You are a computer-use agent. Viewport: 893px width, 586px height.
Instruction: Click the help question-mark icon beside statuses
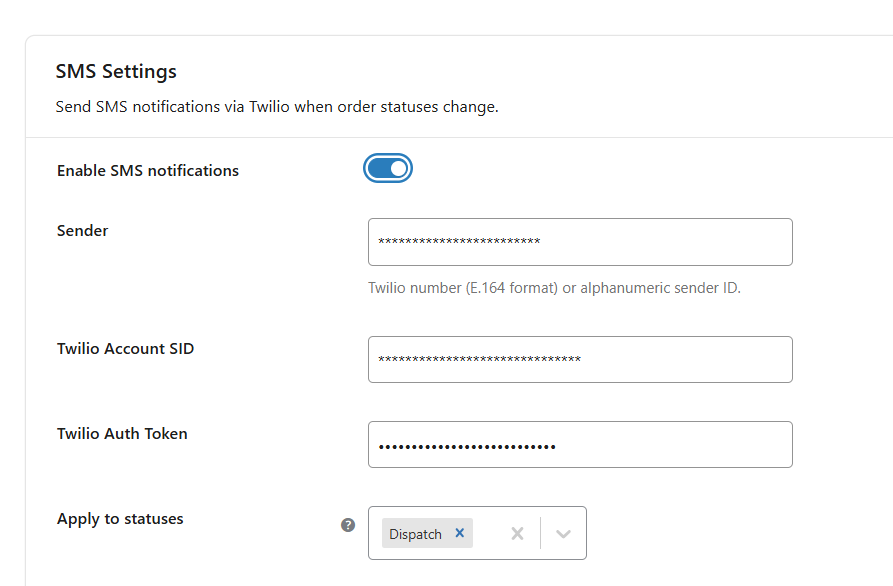pyautogui.click(x=348, y=524)
